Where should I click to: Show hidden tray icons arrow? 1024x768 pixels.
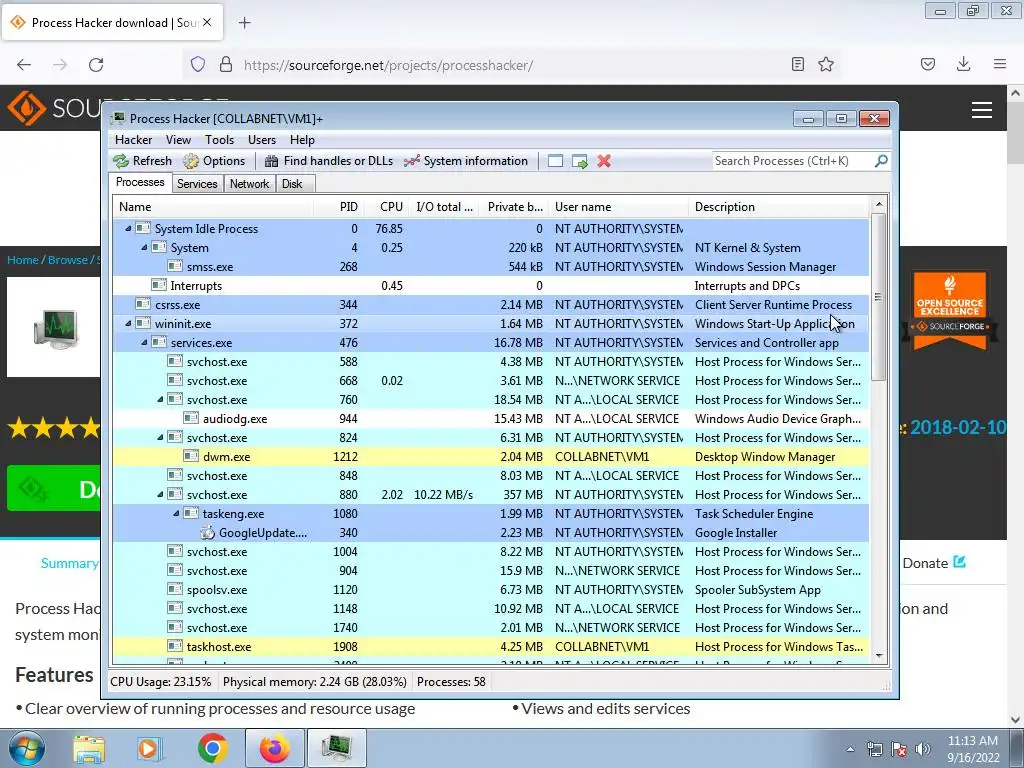[850, 749]
